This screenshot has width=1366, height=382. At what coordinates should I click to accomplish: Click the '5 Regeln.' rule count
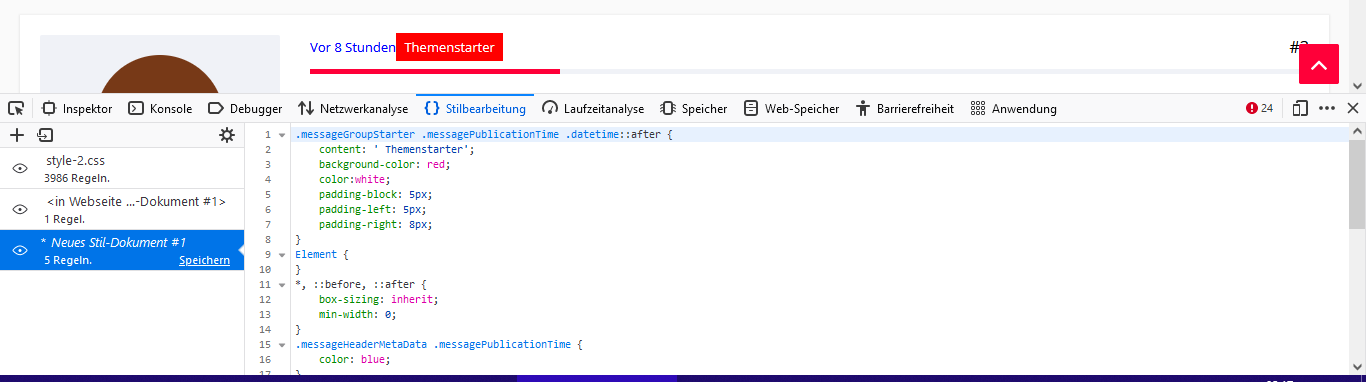tap(68, 260)
